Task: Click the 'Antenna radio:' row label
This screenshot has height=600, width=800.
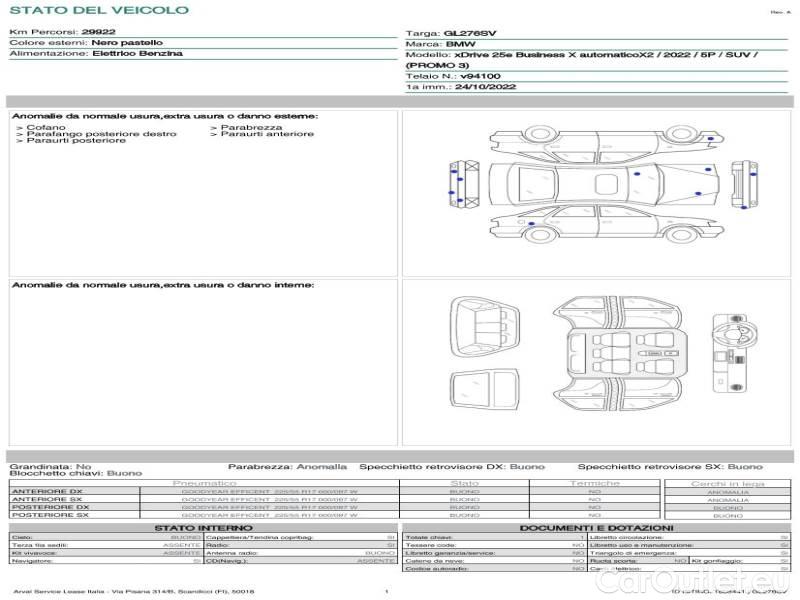Action: coord(232,553)
